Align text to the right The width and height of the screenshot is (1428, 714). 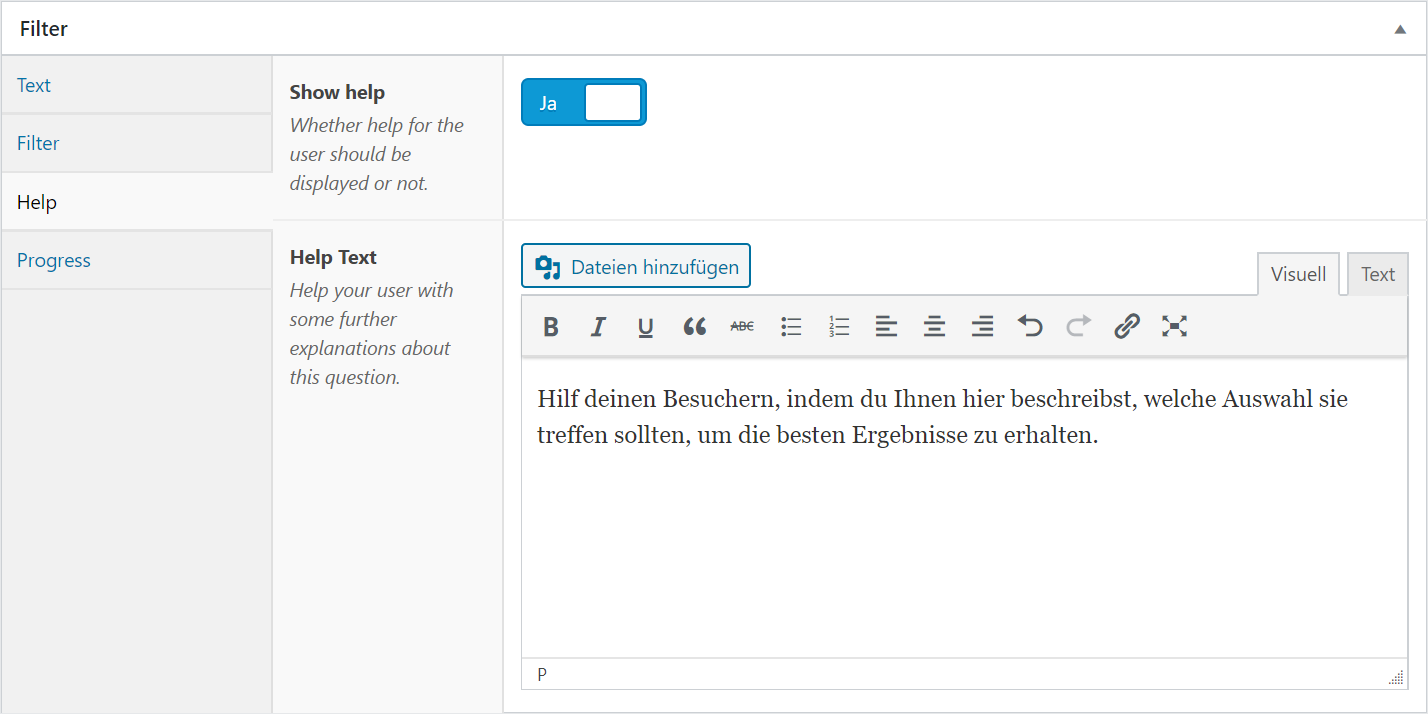pos(983,326)
